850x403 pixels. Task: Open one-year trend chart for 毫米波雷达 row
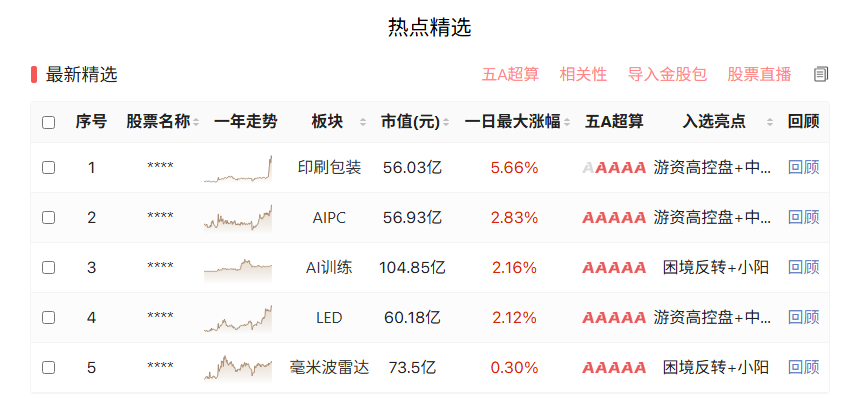click(238, 368)
